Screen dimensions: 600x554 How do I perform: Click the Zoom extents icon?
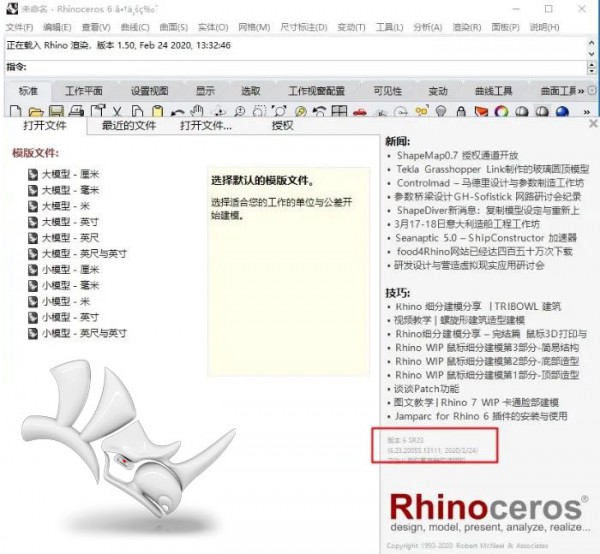pos(280,112)
